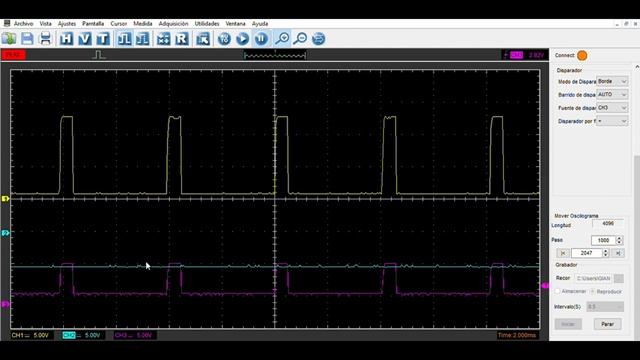640x360 pixels.
Task: Click the Longitud 4096 field
Action: pyautogui.click(x=608, y=224)
